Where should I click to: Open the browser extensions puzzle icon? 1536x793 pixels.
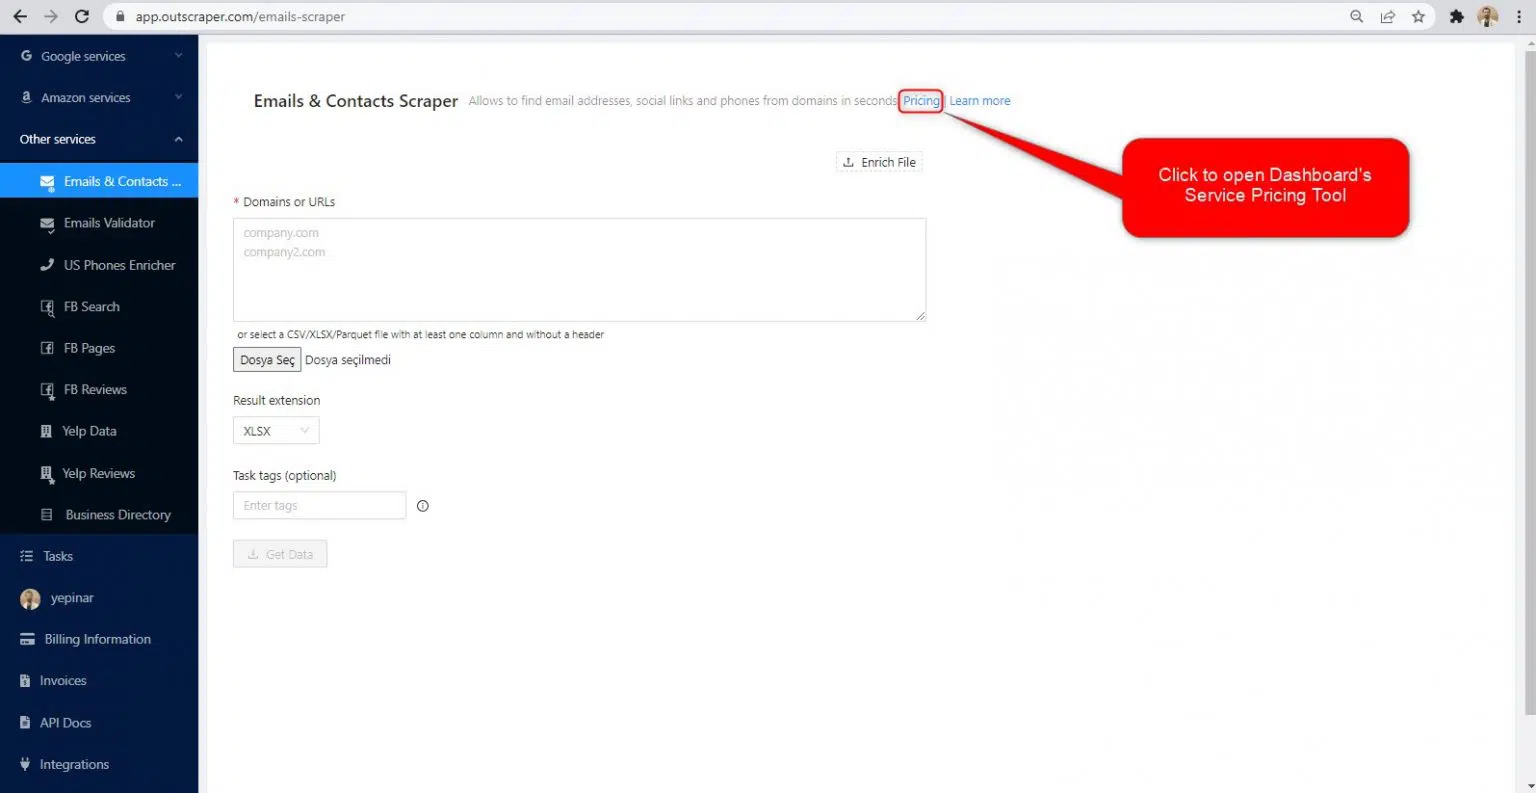click(x=1457, y=16)
